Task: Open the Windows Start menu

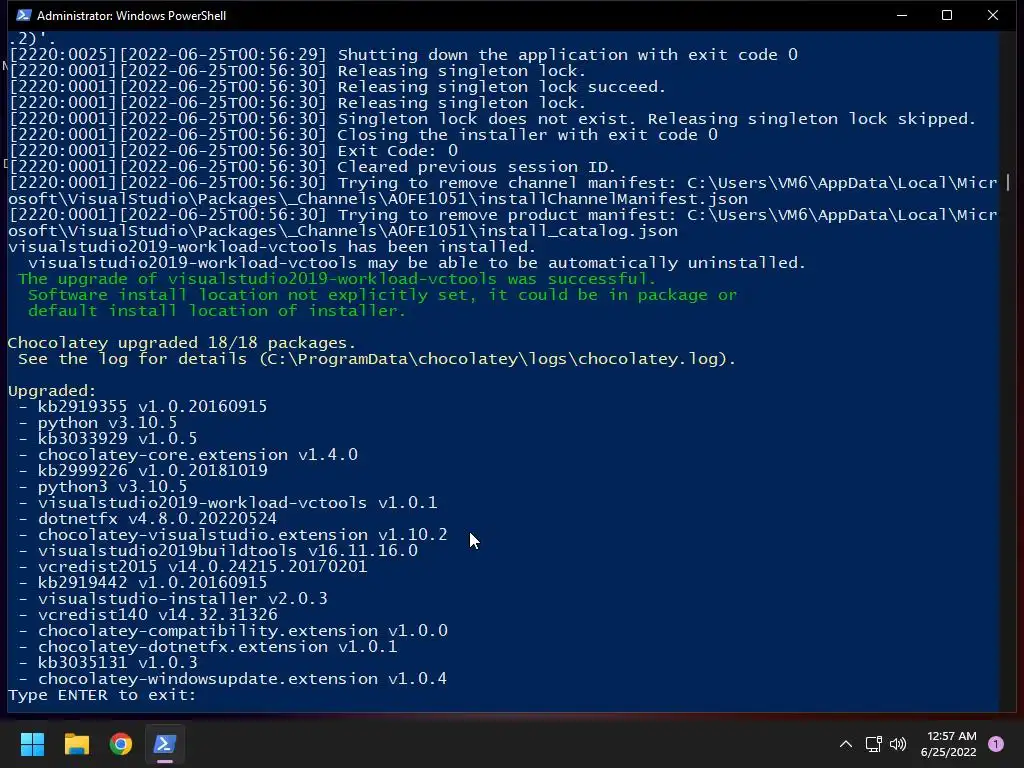Action: [32, 744]
